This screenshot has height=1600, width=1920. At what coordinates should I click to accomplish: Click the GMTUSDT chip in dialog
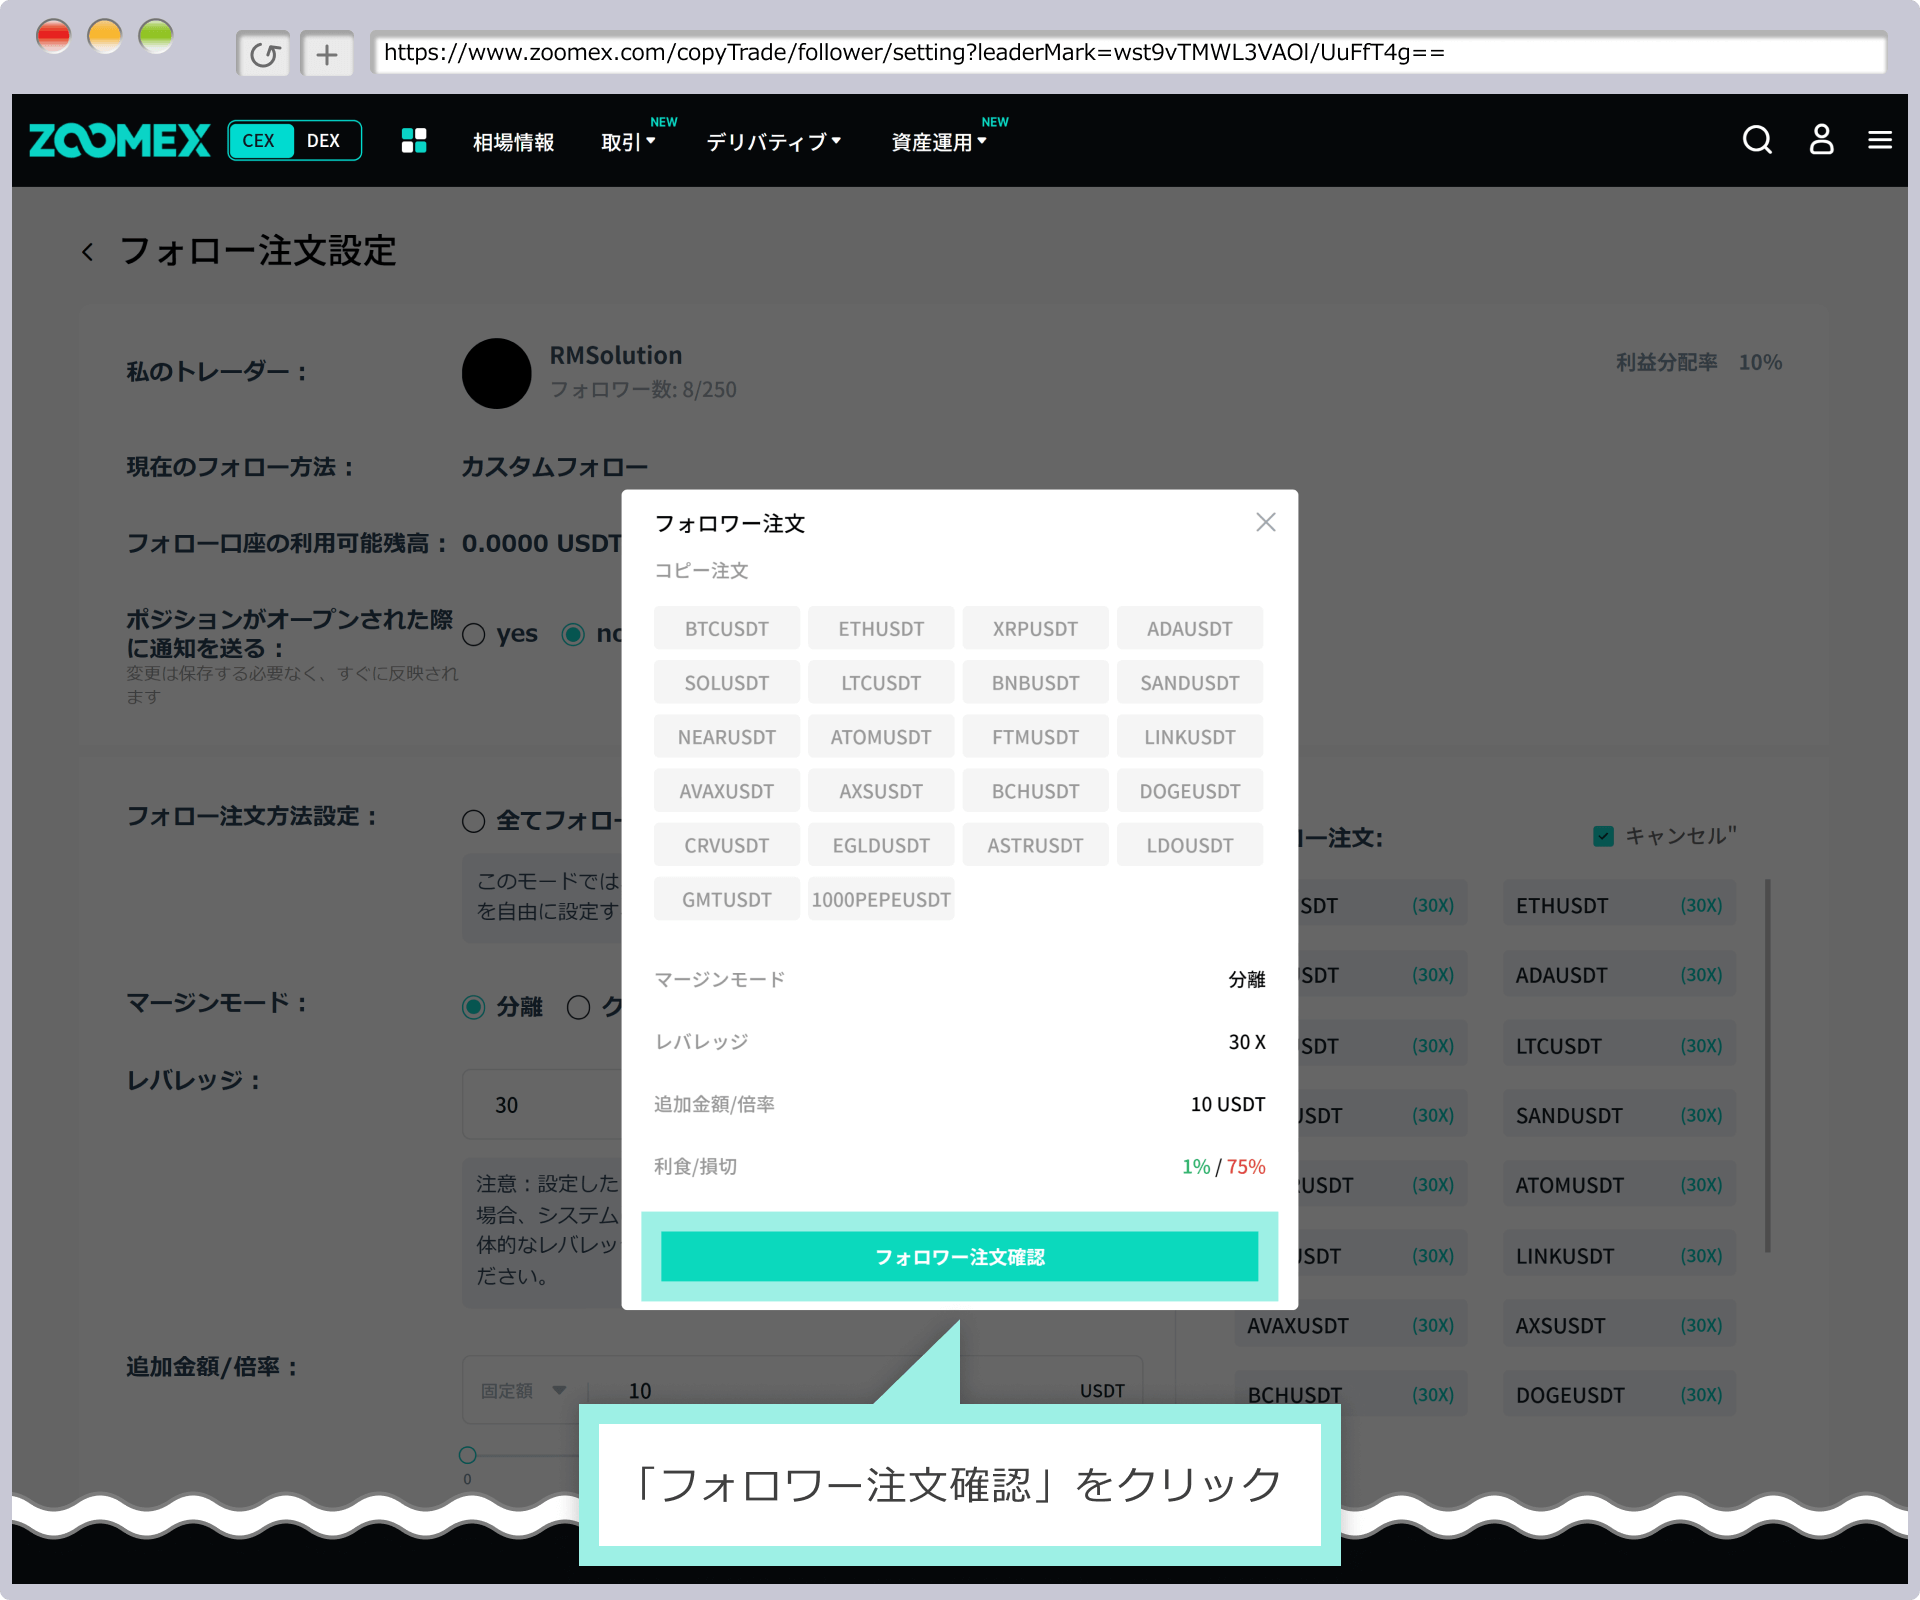(x=727, y=899)
